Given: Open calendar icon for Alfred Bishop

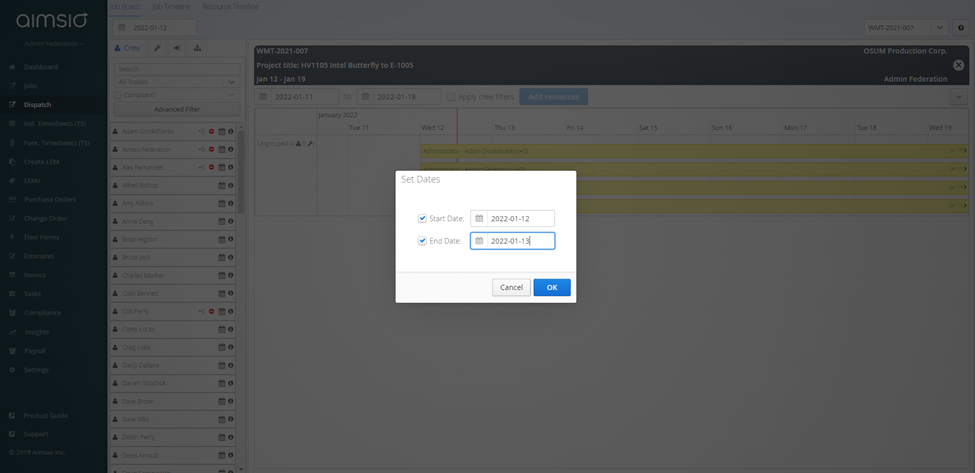Looking at the screenshot, I should tap(221, 186).
